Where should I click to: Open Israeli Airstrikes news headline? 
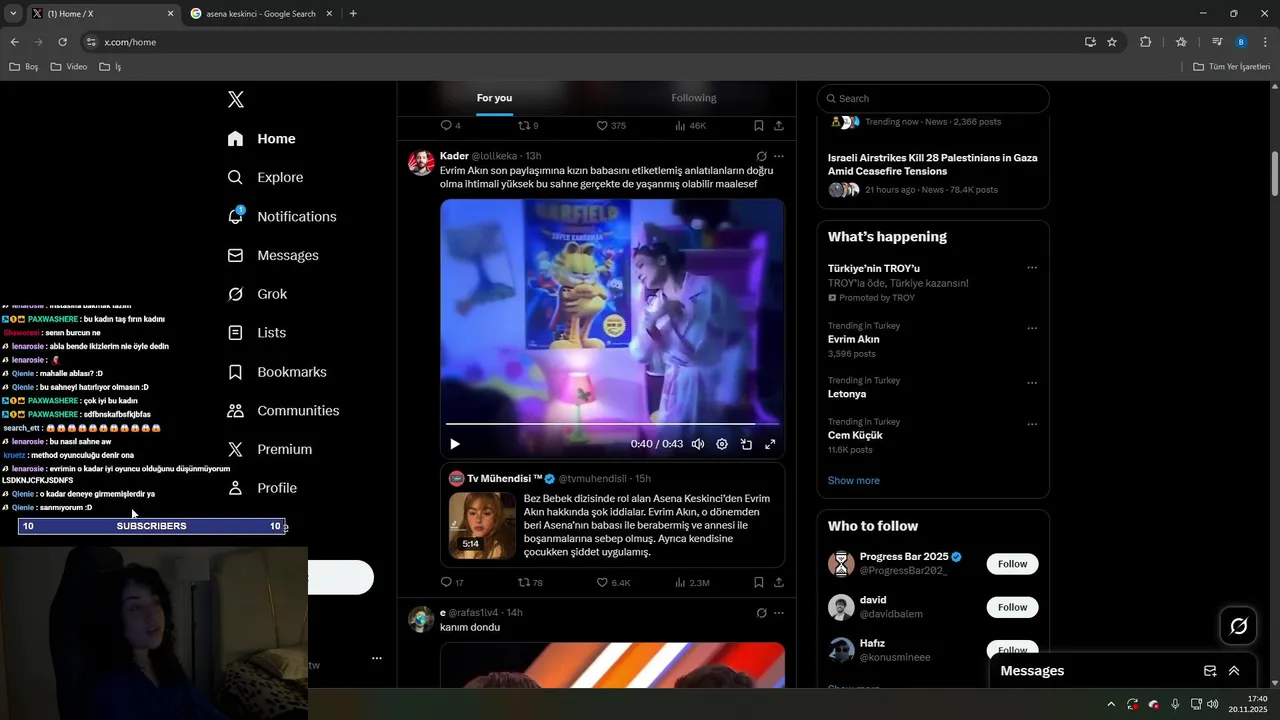pos(932,164)
